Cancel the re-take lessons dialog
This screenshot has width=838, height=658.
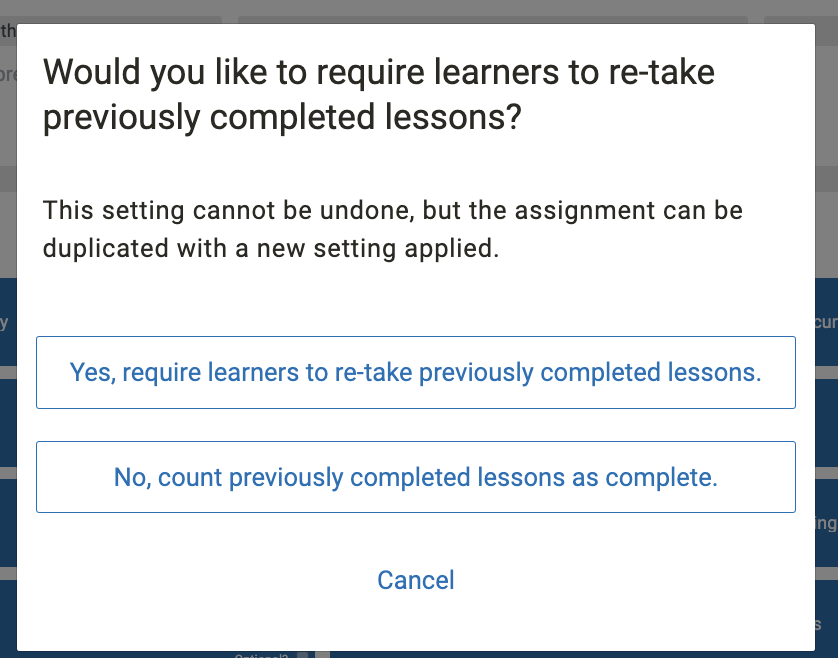(x=416, y=580)
